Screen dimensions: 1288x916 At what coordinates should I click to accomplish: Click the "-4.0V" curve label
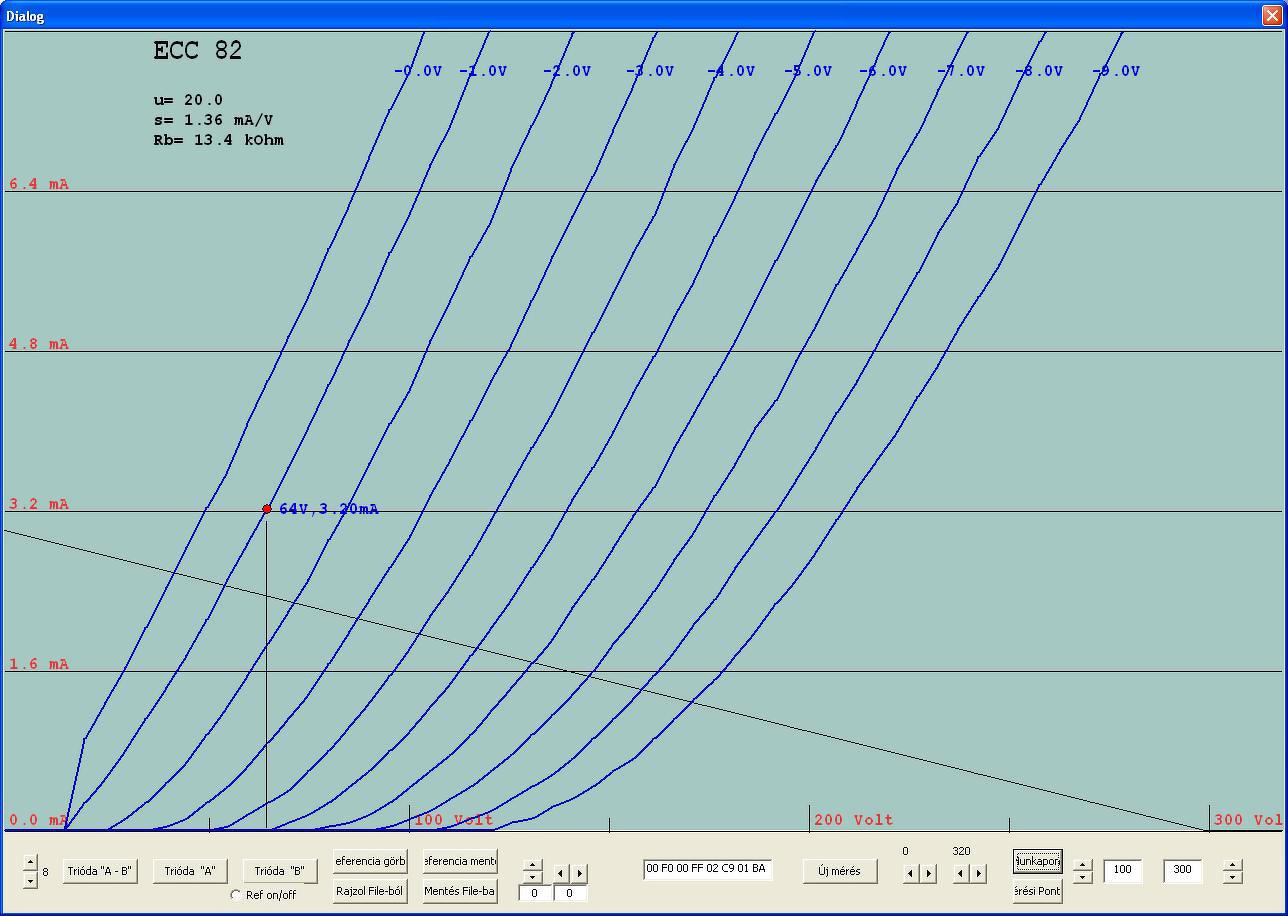click(731, 71)
